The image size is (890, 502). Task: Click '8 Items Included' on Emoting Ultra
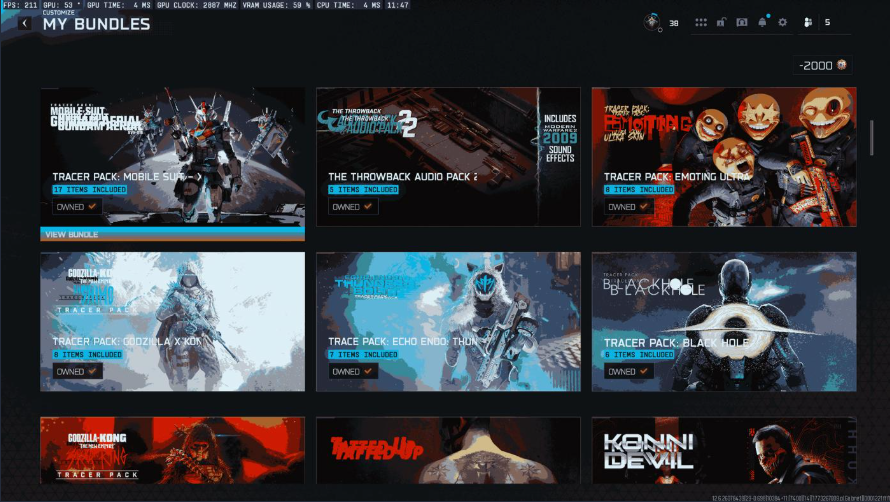pyautogui.click(x=639, y=190)
